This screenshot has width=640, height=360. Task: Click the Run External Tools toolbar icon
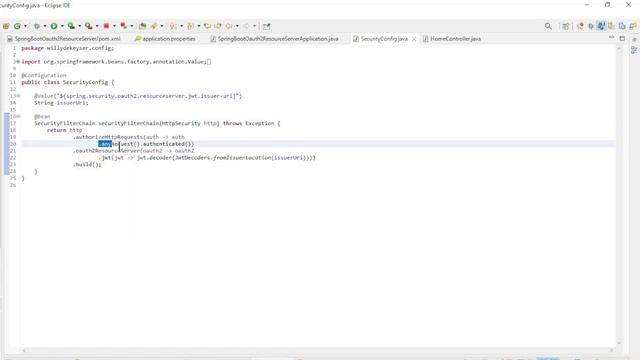89,26
